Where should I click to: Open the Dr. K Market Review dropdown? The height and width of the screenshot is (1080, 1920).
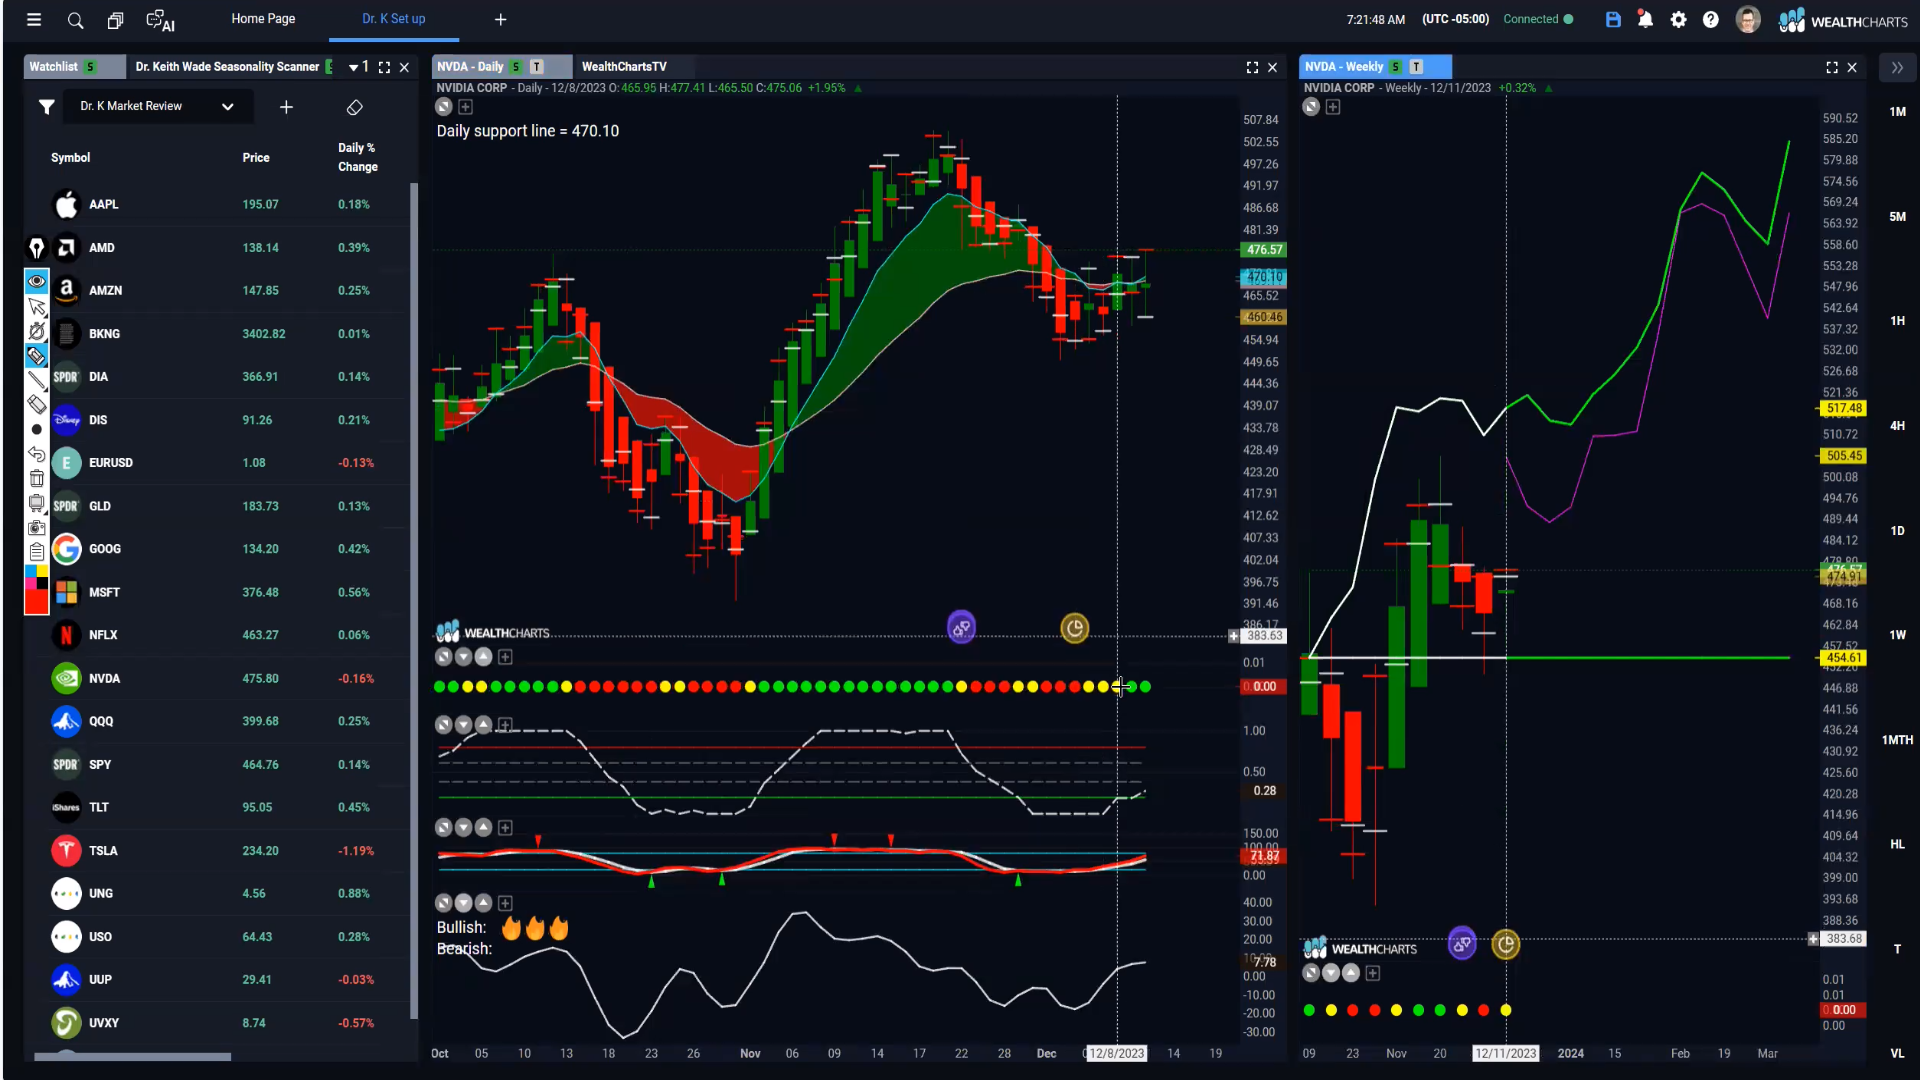coord(158,106)
